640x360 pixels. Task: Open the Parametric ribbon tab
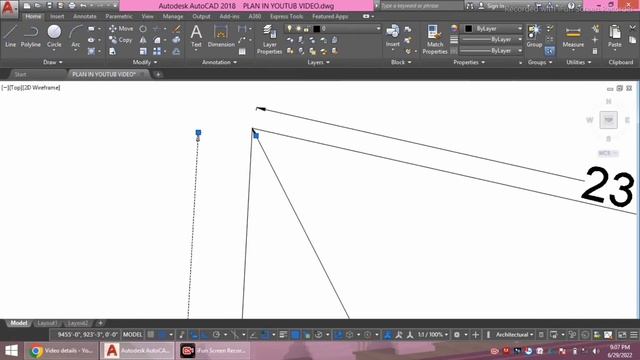[x=119, y=16]
